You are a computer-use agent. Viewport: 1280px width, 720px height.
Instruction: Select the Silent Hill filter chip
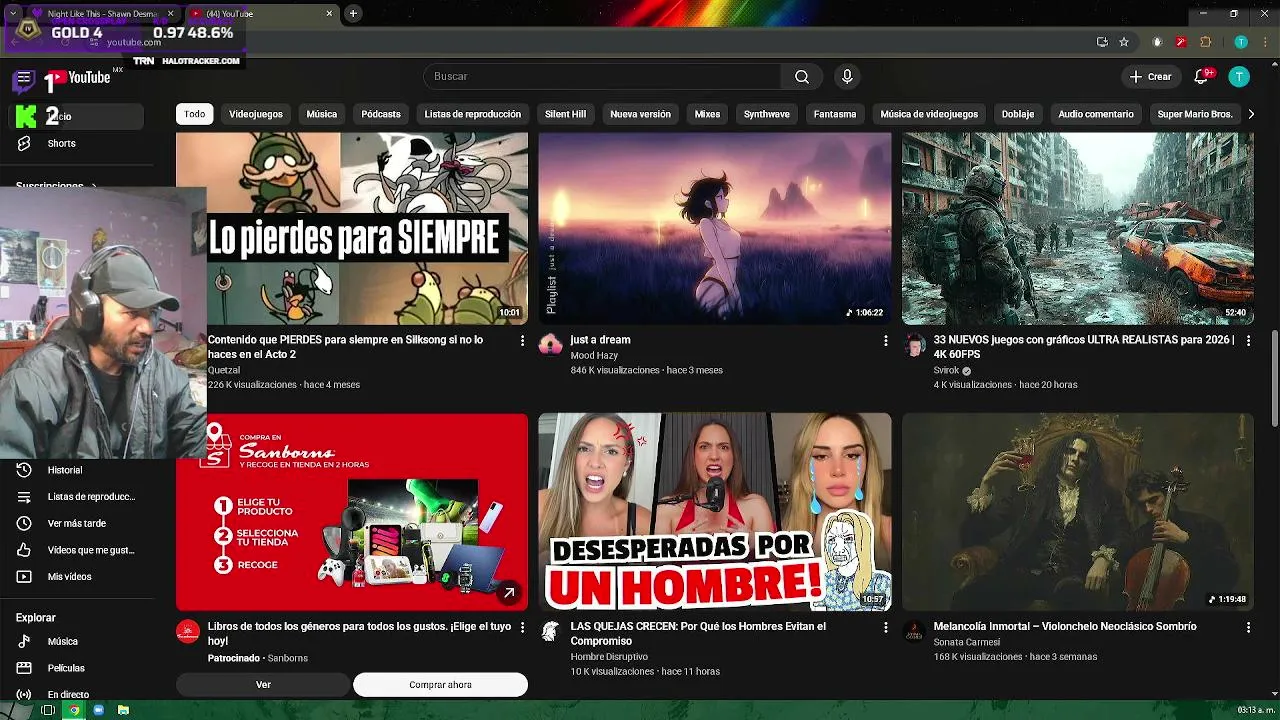coord(565,114)
